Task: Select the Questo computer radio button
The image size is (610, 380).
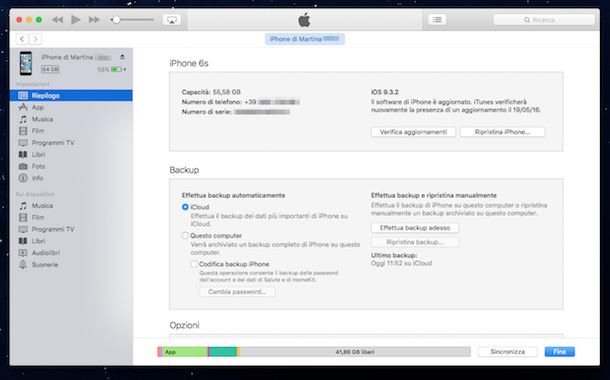Action: coord(185,235)
